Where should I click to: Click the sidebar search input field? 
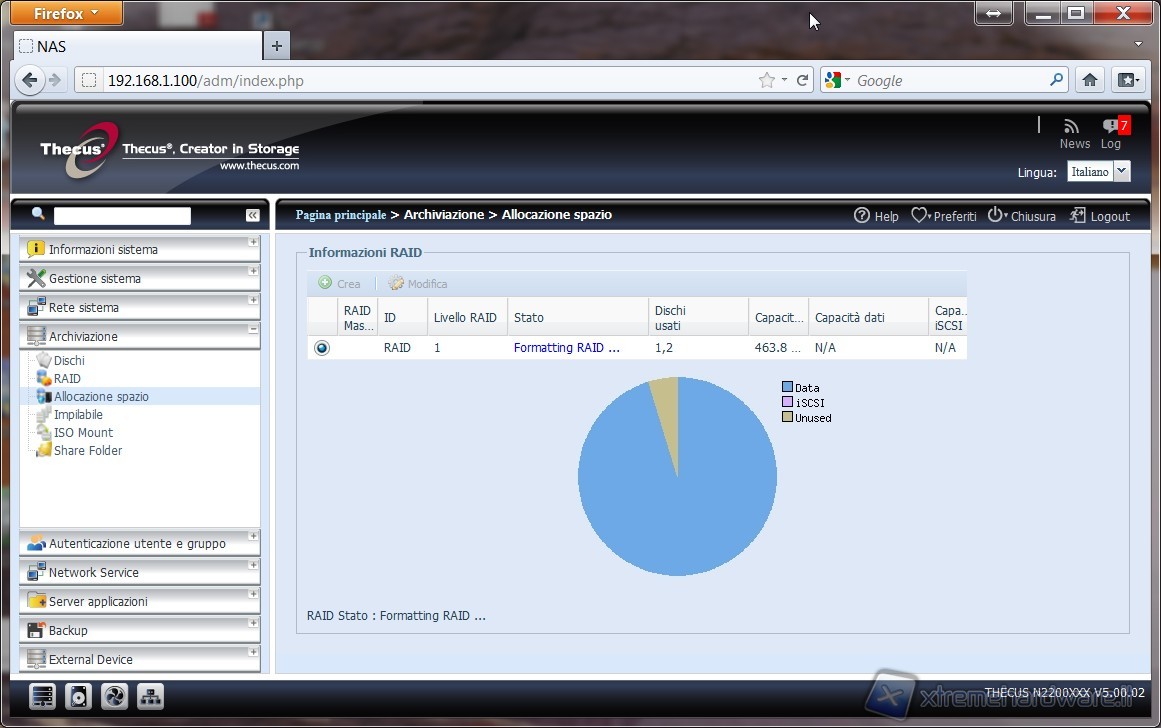point(122,215)
